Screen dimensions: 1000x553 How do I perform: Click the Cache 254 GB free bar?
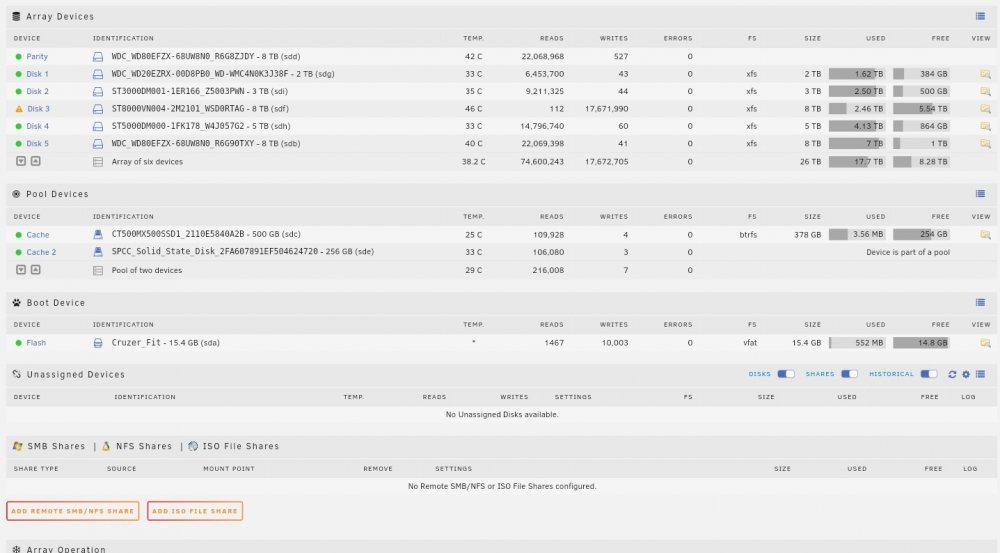921,235
